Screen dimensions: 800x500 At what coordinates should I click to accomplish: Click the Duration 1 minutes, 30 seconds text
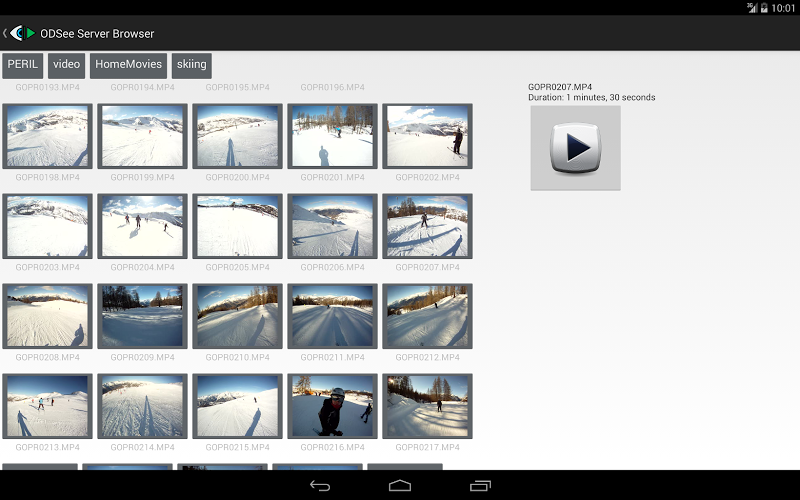coord(591,97)
